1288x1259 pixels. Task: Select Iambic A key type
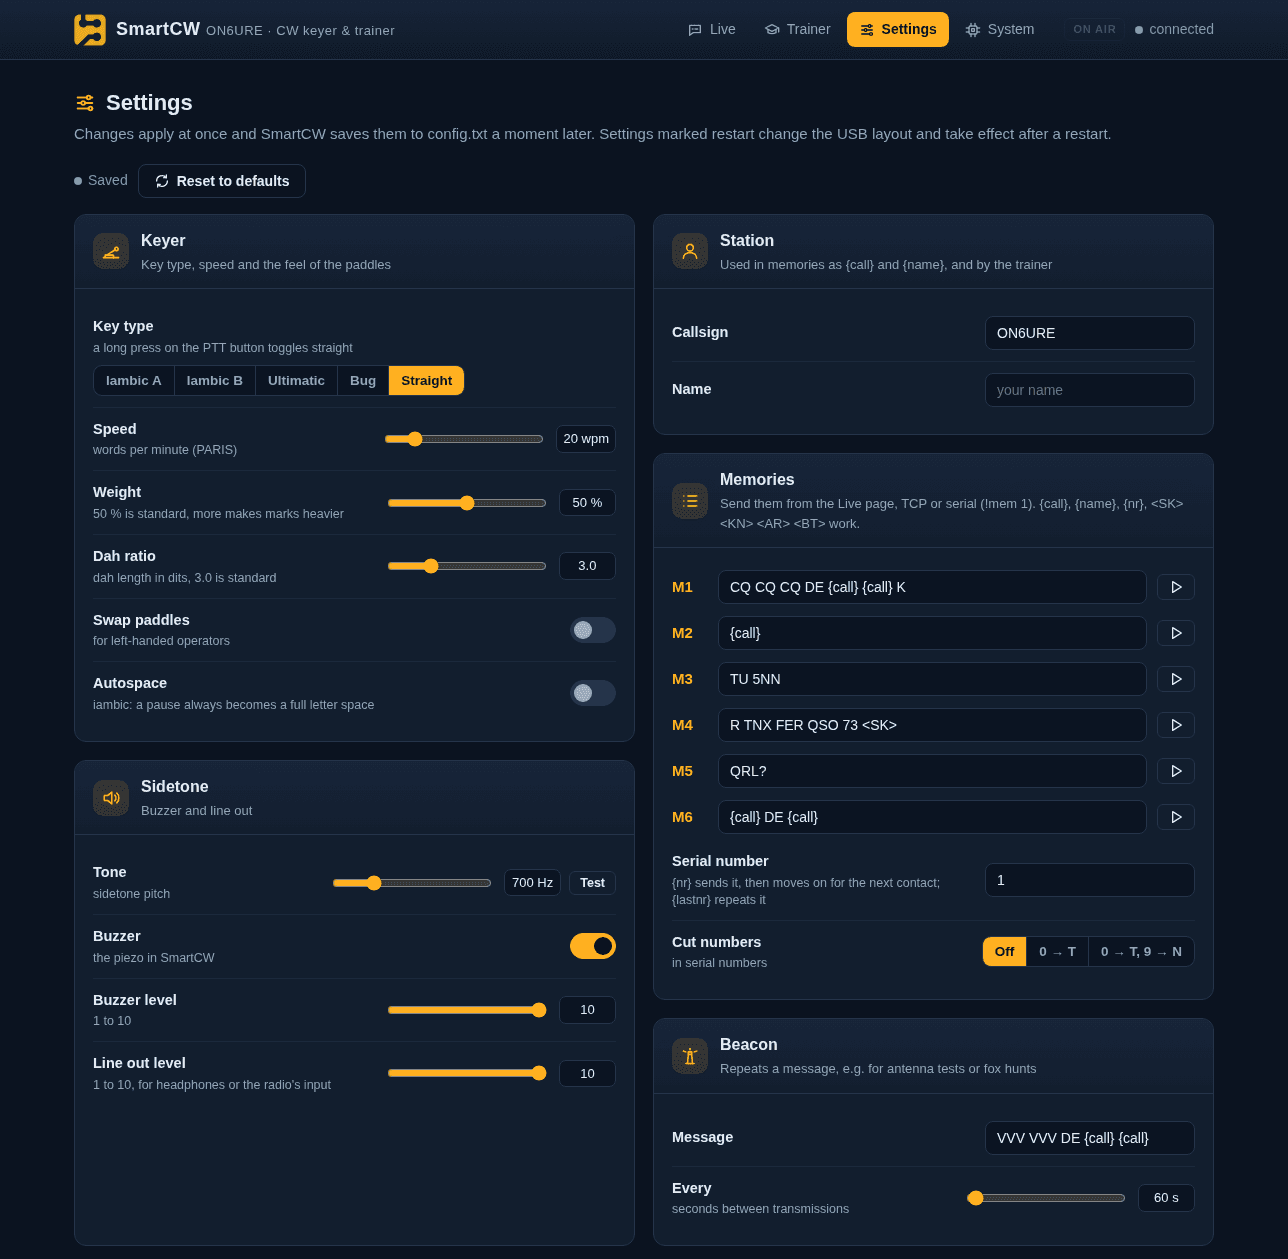tap(134, 381)
